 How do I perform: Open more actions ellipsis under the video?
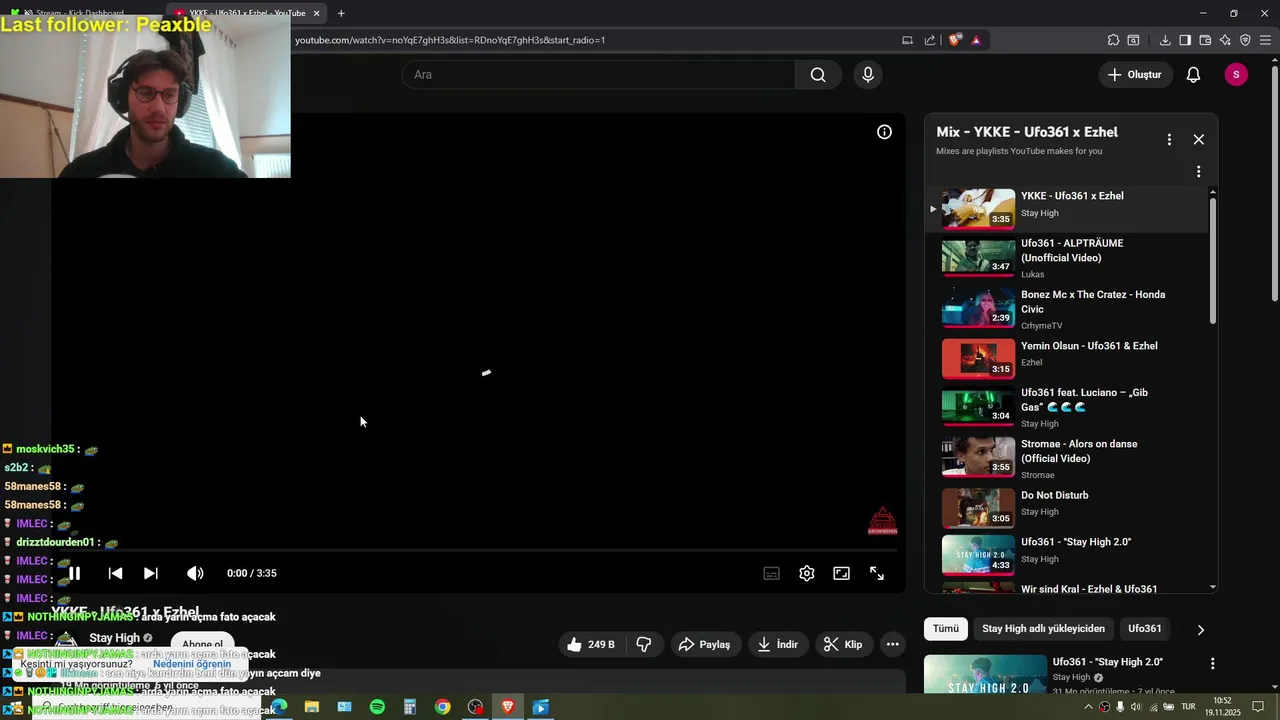[893, 645]
